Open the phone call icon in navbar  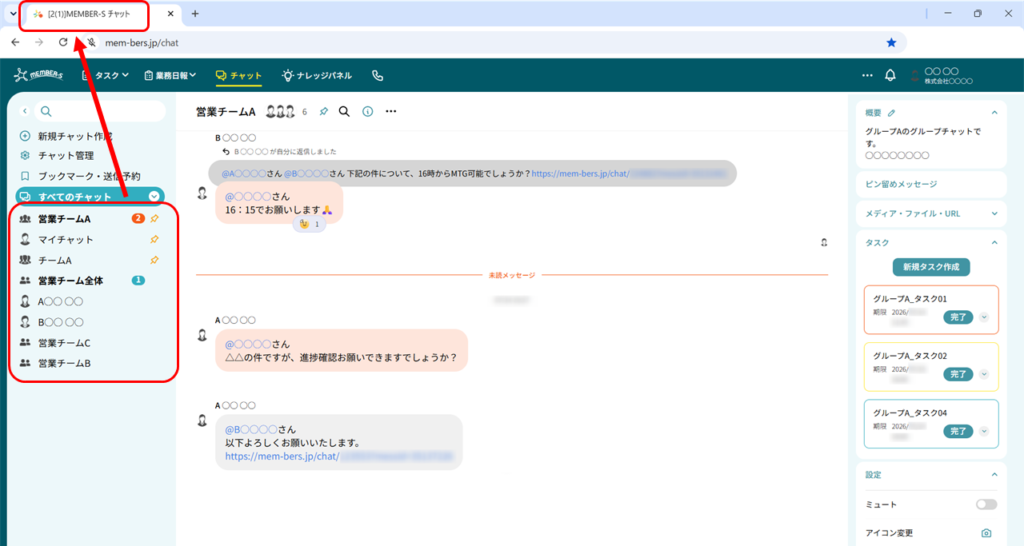pyautogui.click(x=377, y=76)
